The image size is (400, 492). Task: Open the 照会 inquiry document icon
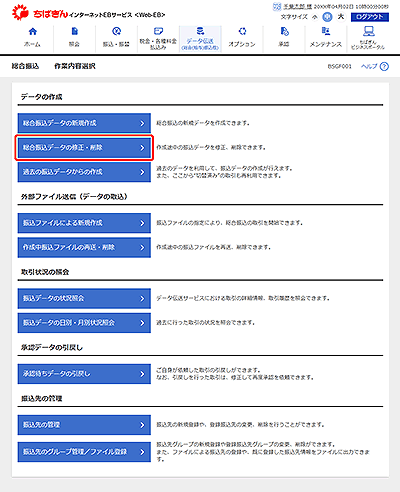click(74, 32)
